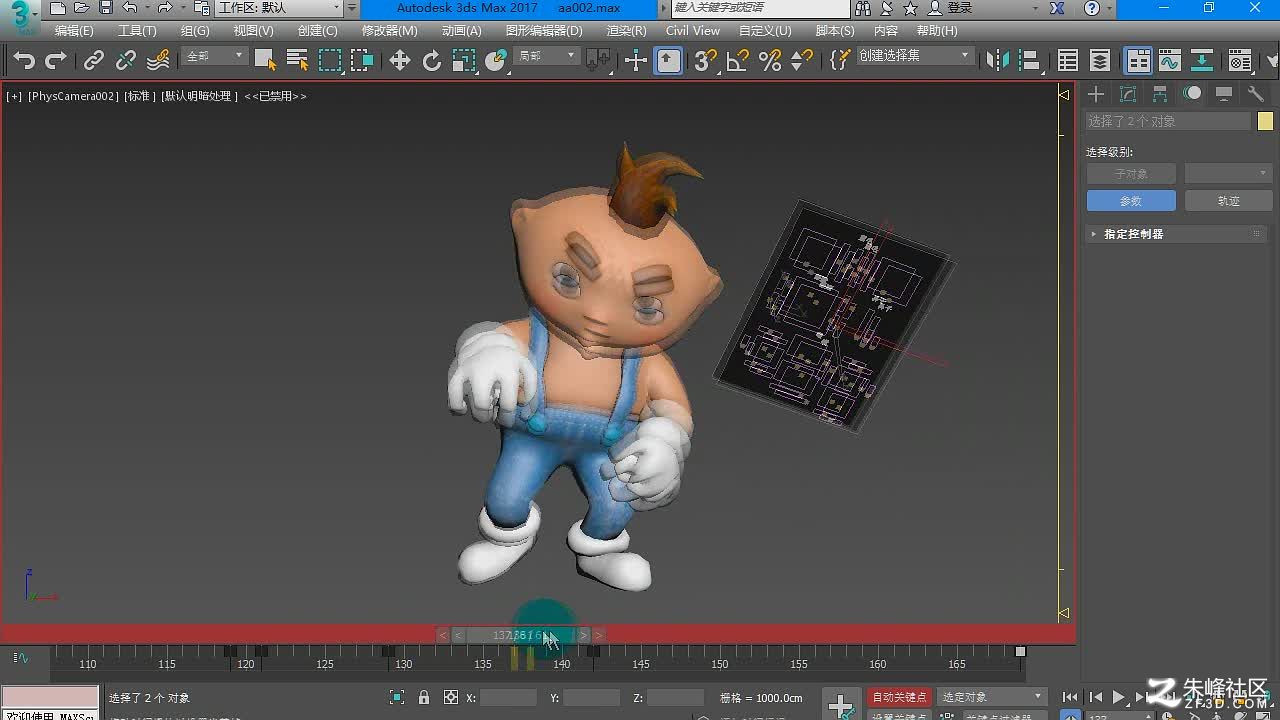Open the Curve Editor
Screen dimensions: 1280x720
coord(1170,61)
